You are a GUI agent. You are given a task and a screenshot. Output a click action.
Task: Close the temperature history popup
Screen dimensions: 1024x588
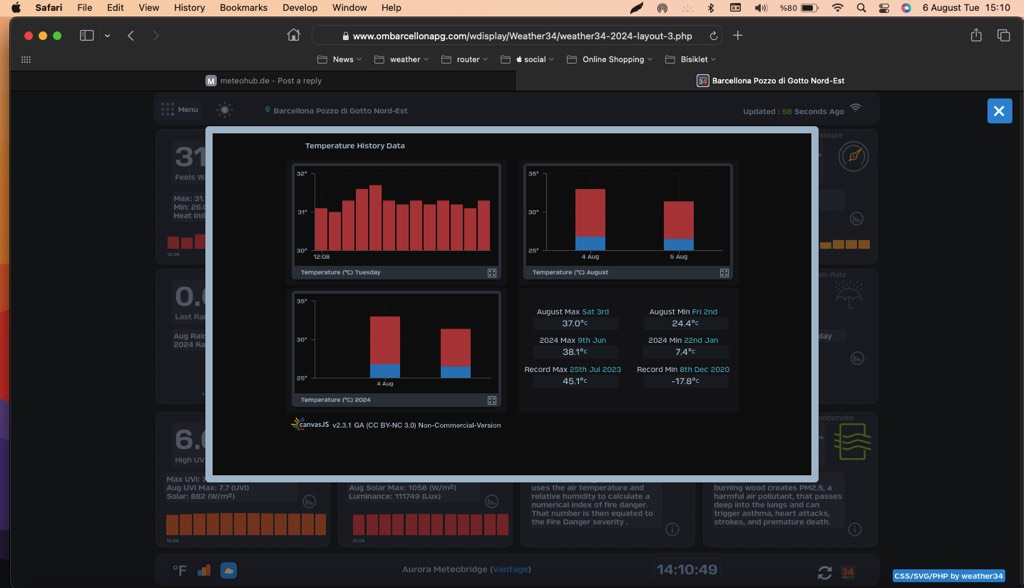coord(999,111)
